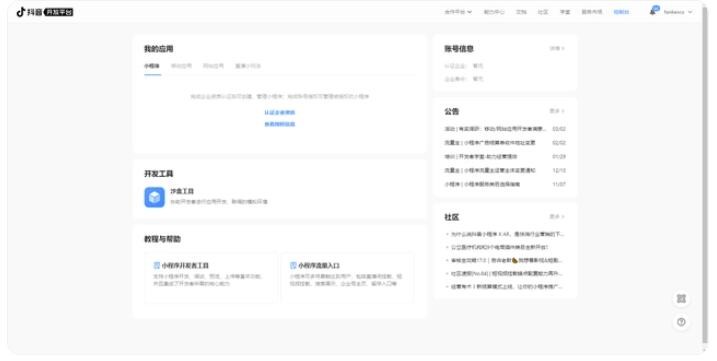The image size is (717, 361).
Task: Open the notification bell icon
Action: (653, 11)
